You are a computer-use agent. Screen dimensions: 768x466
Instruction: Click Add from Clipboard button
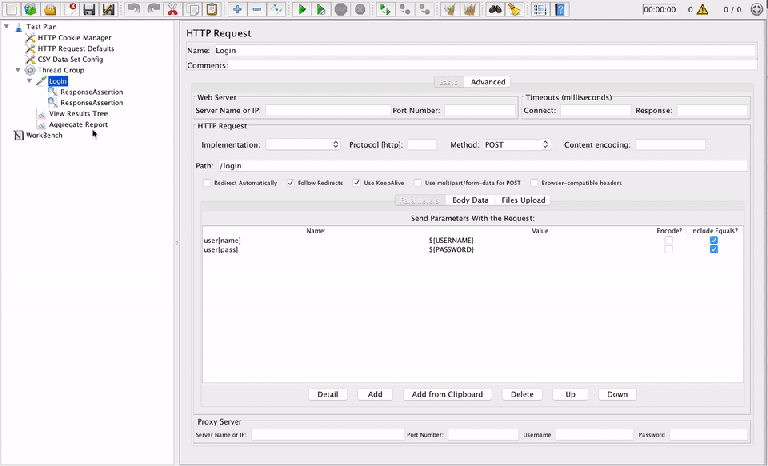tap(447, 394)
